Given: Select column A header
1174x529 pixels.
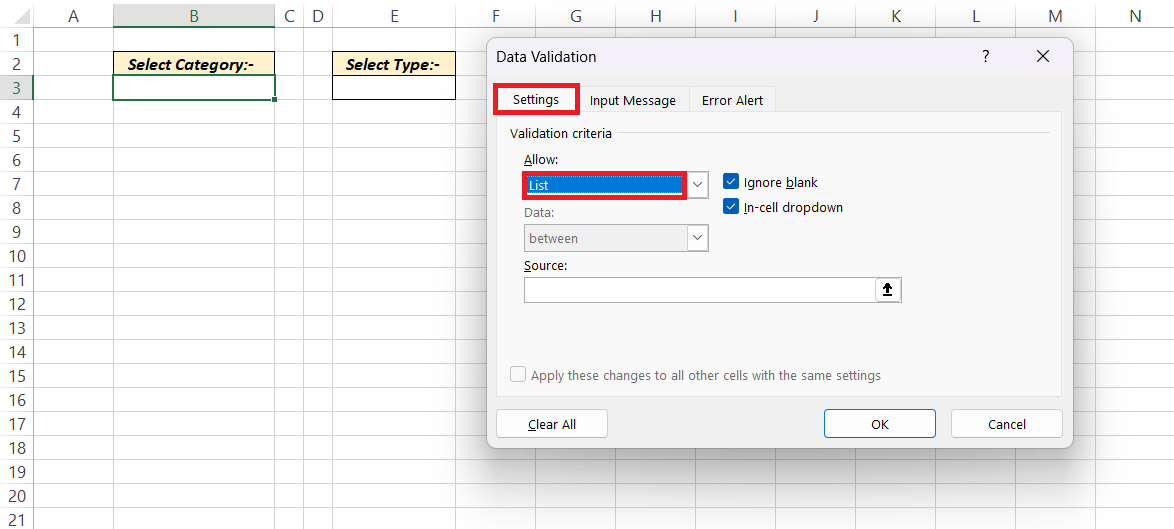Looking at the screenshot, I should [x=73, y=16].
